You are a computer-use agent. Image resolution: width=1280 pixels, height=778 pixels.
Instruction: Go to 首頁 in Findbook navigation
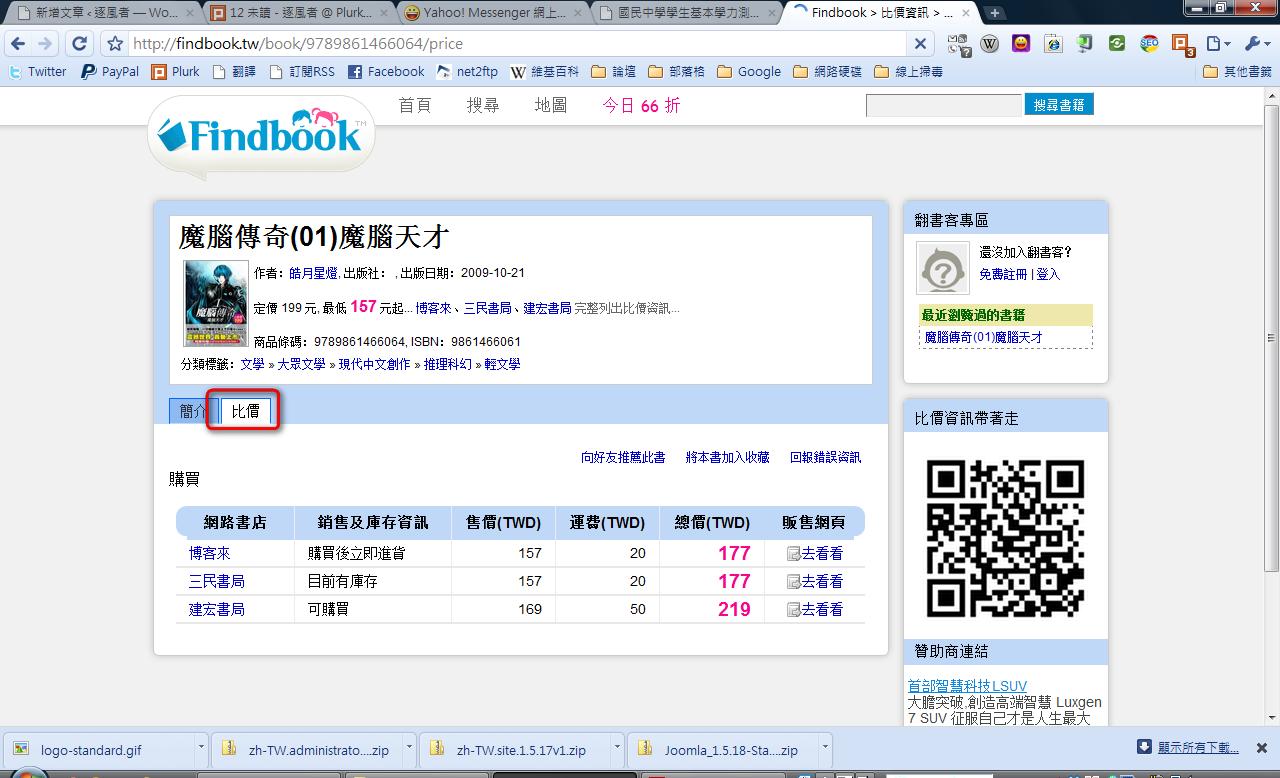coord(415,105)
